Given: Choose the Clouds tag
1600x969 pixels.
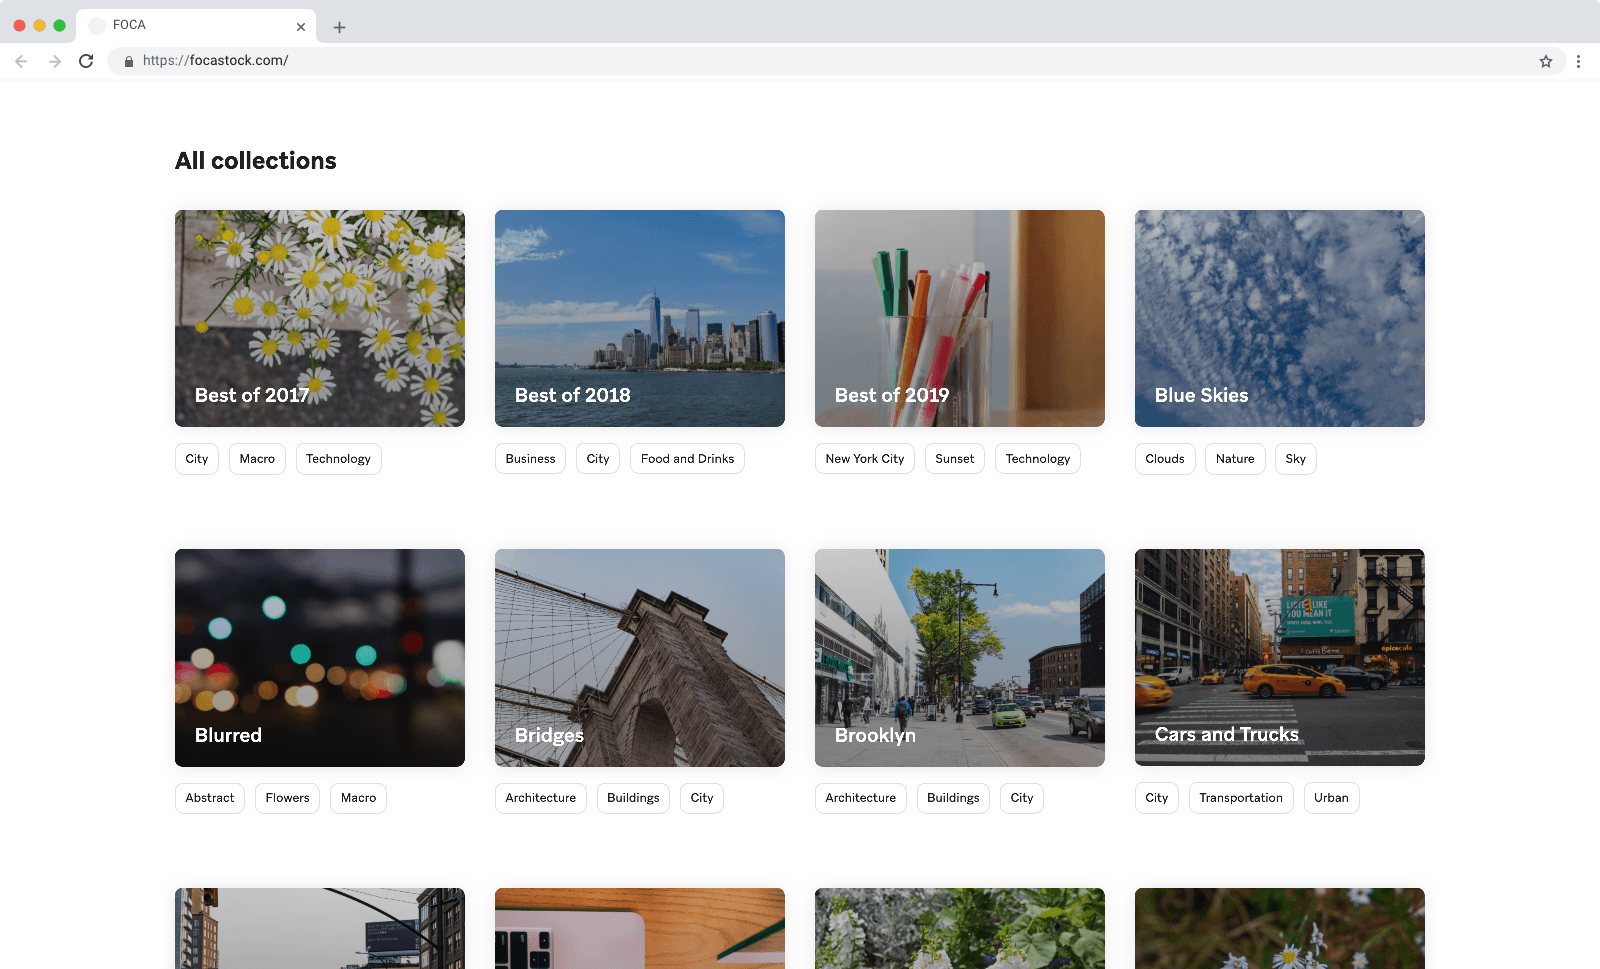Looking at the screenshot, I should pyautogui.click(x=1164, y=459).
